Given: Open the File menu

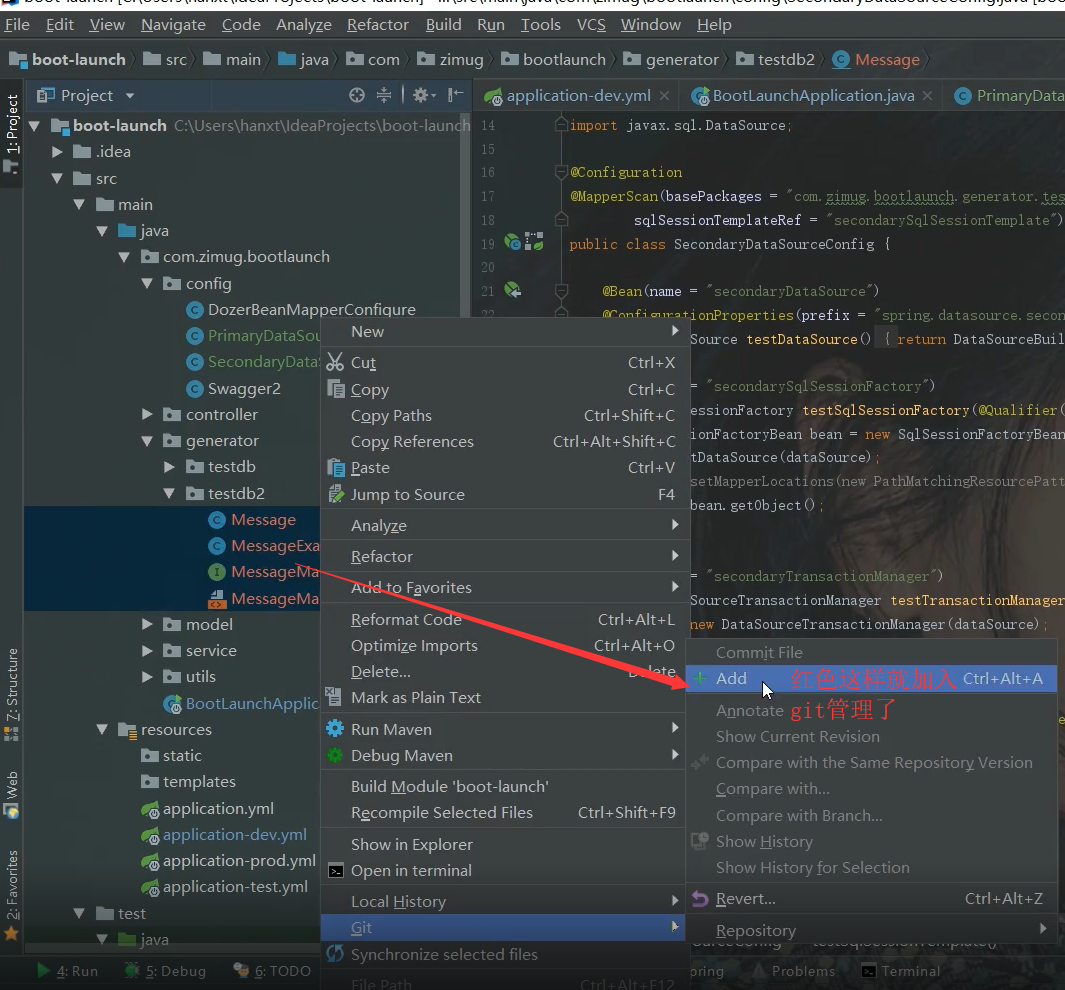Looking at the screenshot, I should [17, 24].
